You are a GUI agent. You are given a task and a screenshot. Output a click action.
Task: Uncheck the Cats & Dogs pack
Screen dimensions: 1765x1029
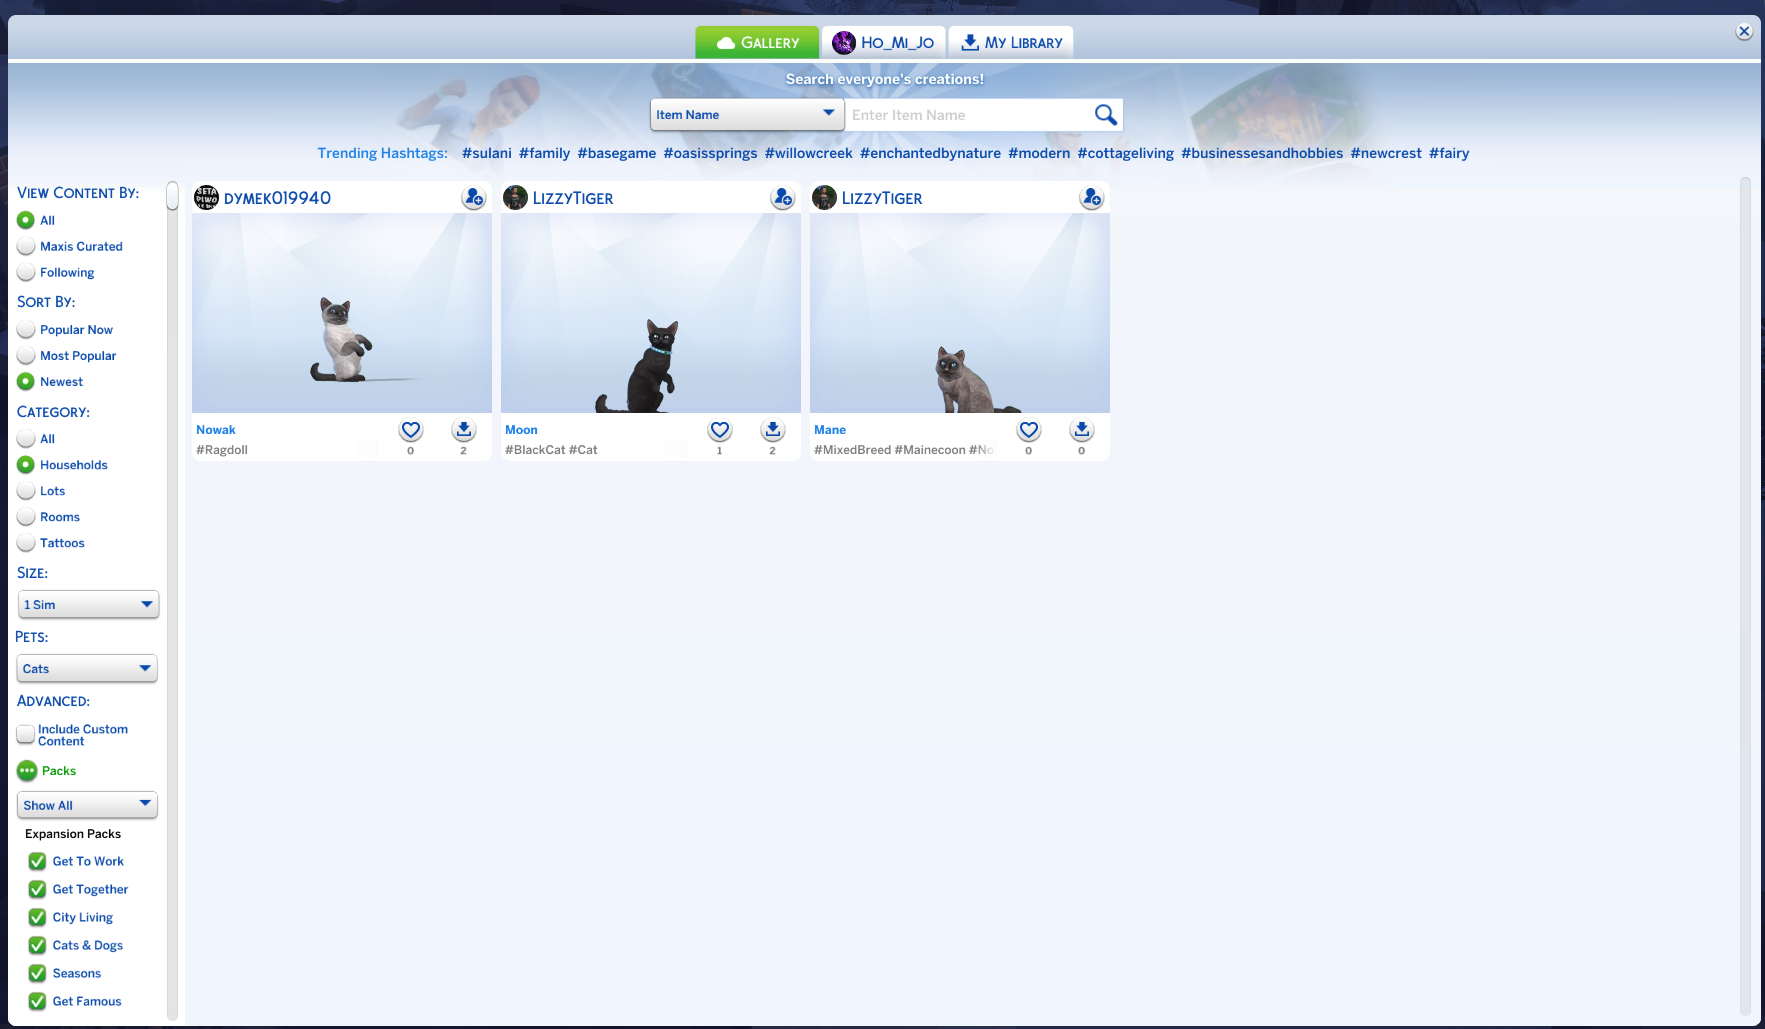38,945
